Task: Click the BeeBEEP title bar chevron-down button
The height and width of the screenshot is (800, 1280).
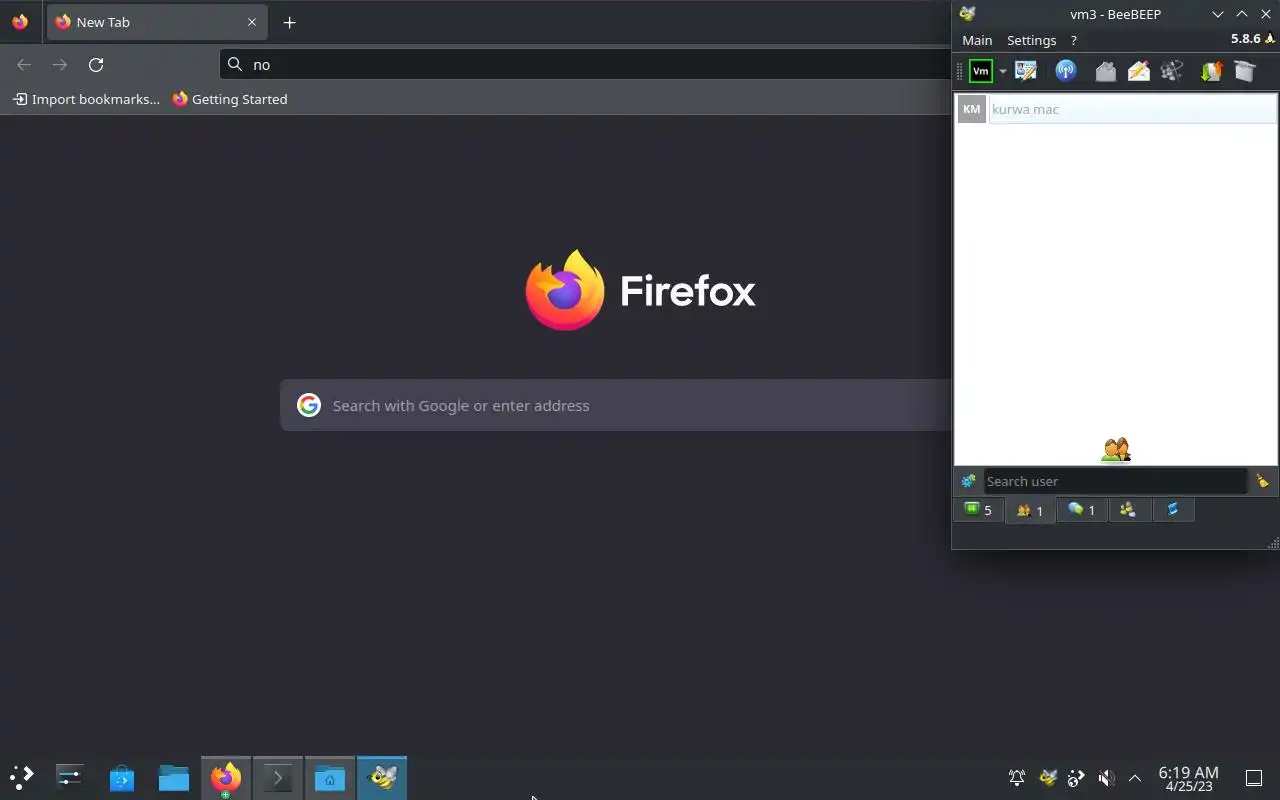Action: [x=1218, y=14]
